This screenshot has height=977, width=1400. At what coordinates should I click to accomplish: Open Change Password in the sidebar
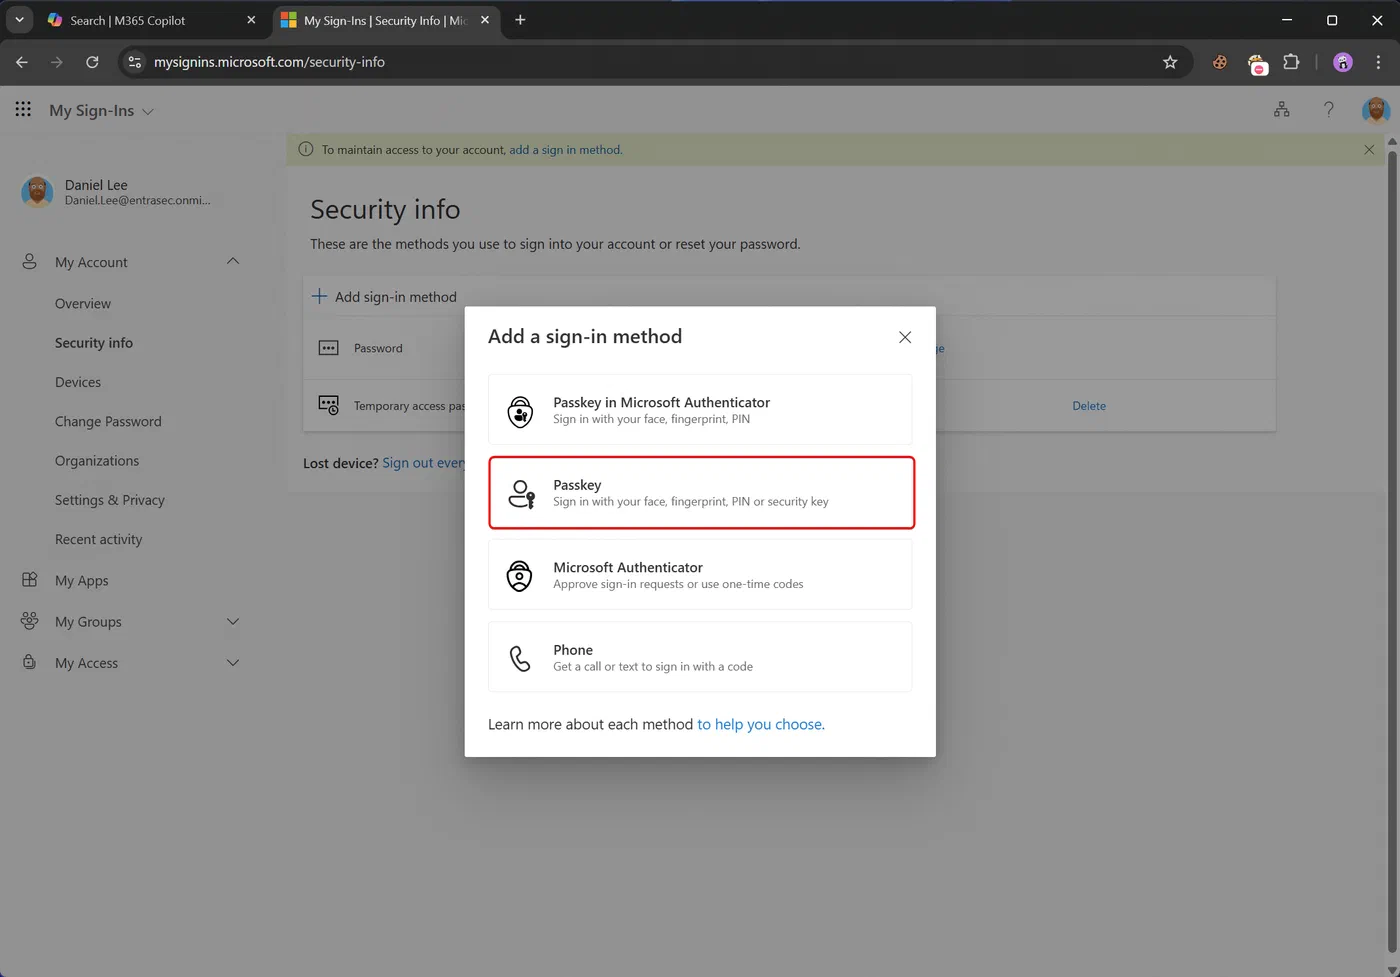(x=108, y=421)
